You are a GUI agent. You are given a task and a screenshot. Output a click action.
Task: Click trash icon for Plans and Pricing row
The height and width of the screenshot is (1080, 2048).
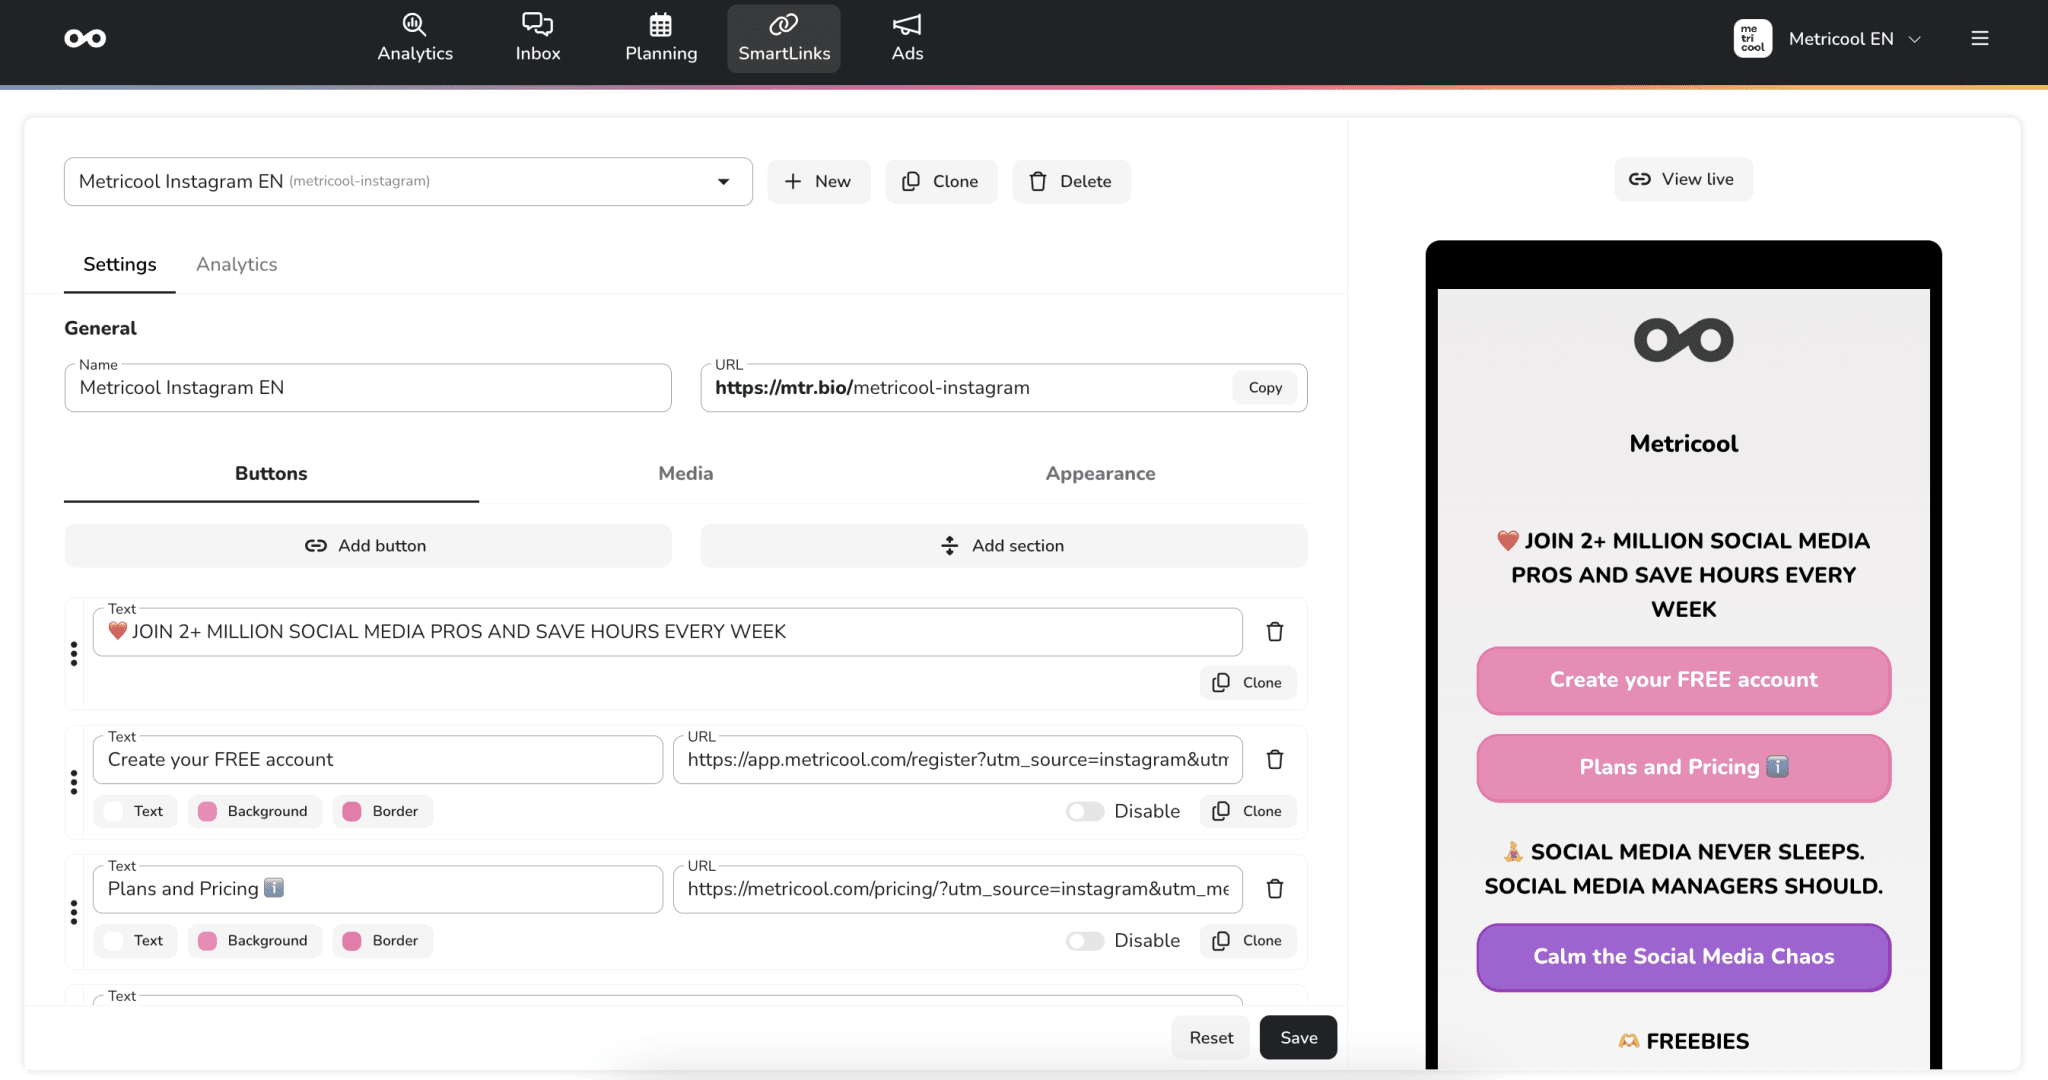click(x=1275, y=889)
